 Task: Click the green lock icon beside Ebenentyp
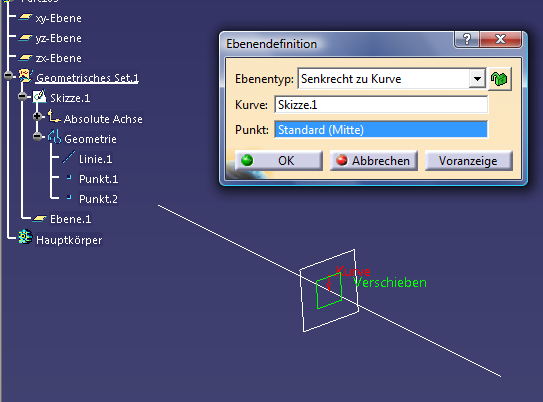click(499, 79)
